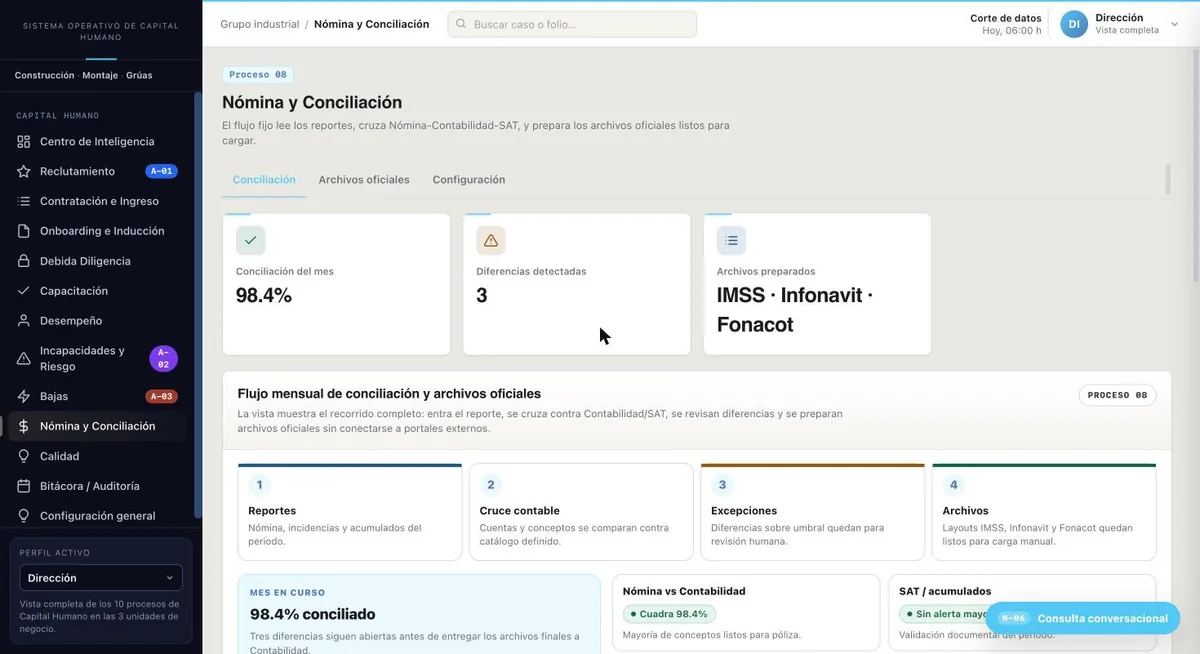
Task: Open step 3 Excepciones card
Action: pos(813,512)
